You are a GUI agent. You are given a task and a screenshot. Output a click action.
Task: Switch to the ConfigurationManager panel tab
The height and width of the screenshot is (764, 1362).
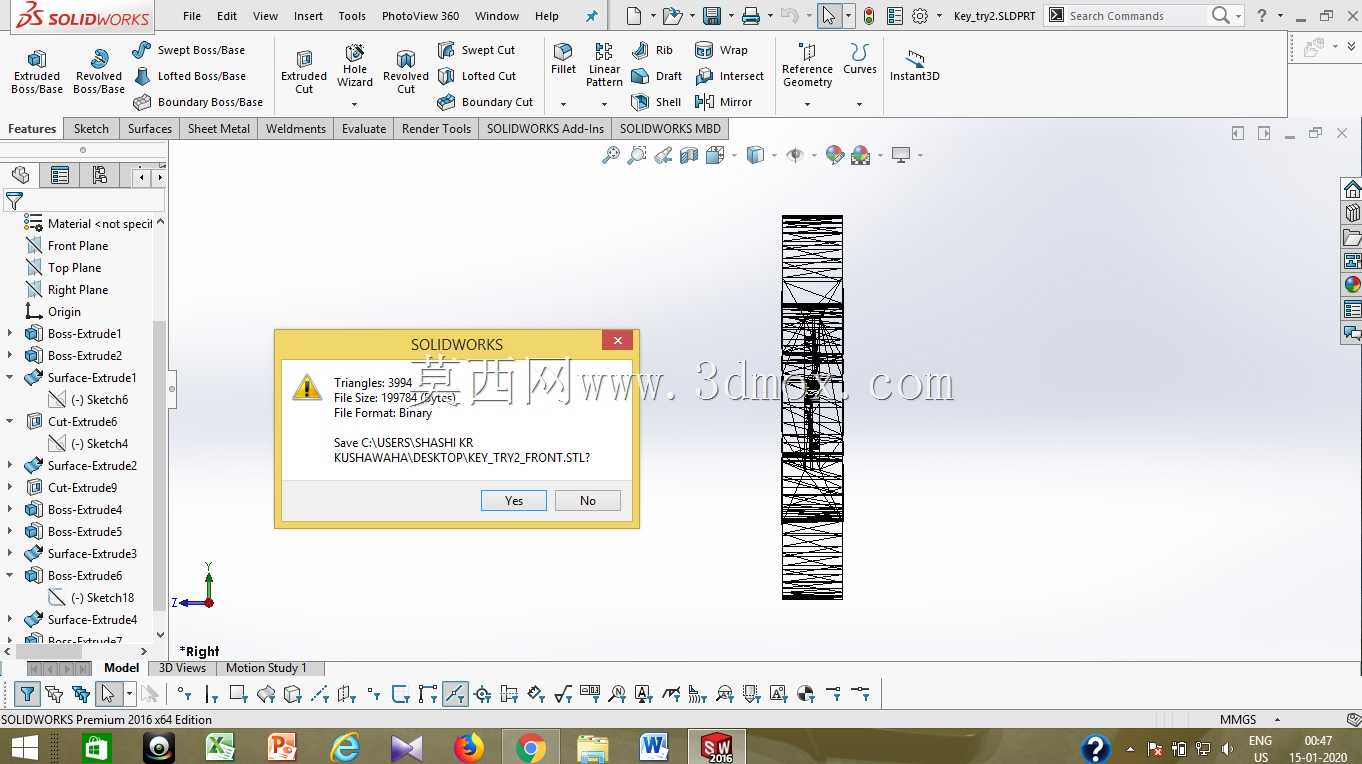(100, 176)
